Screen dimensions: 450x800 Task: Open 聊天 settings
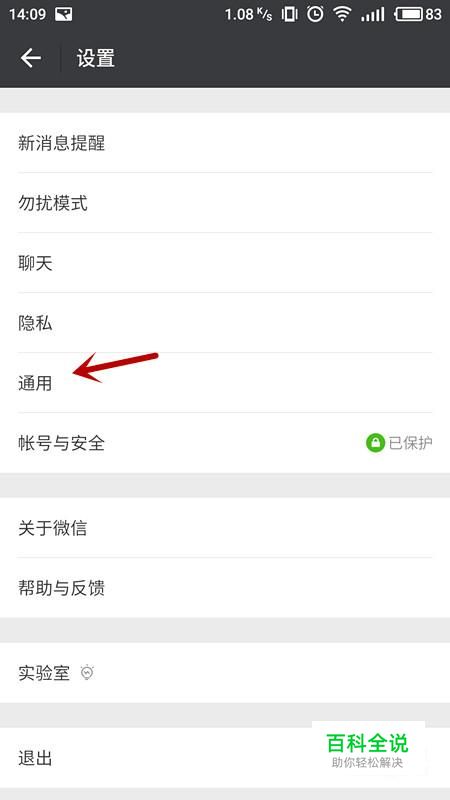[x=225, y=263]
